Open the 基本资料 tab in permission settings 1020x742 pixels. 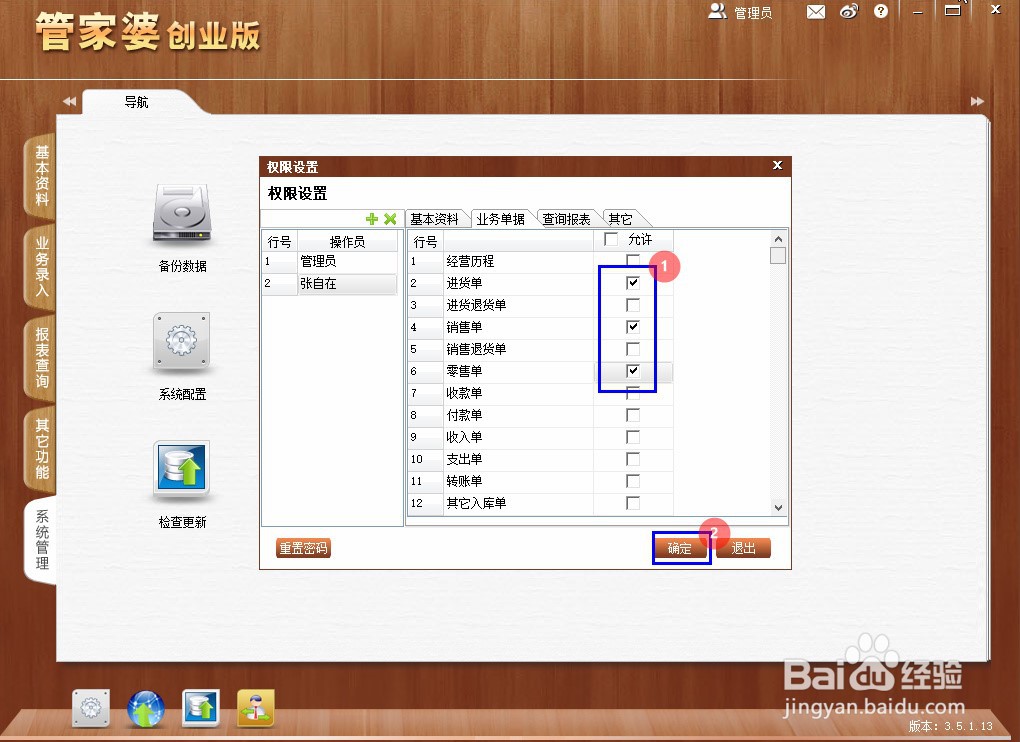[x=437, y=218]
